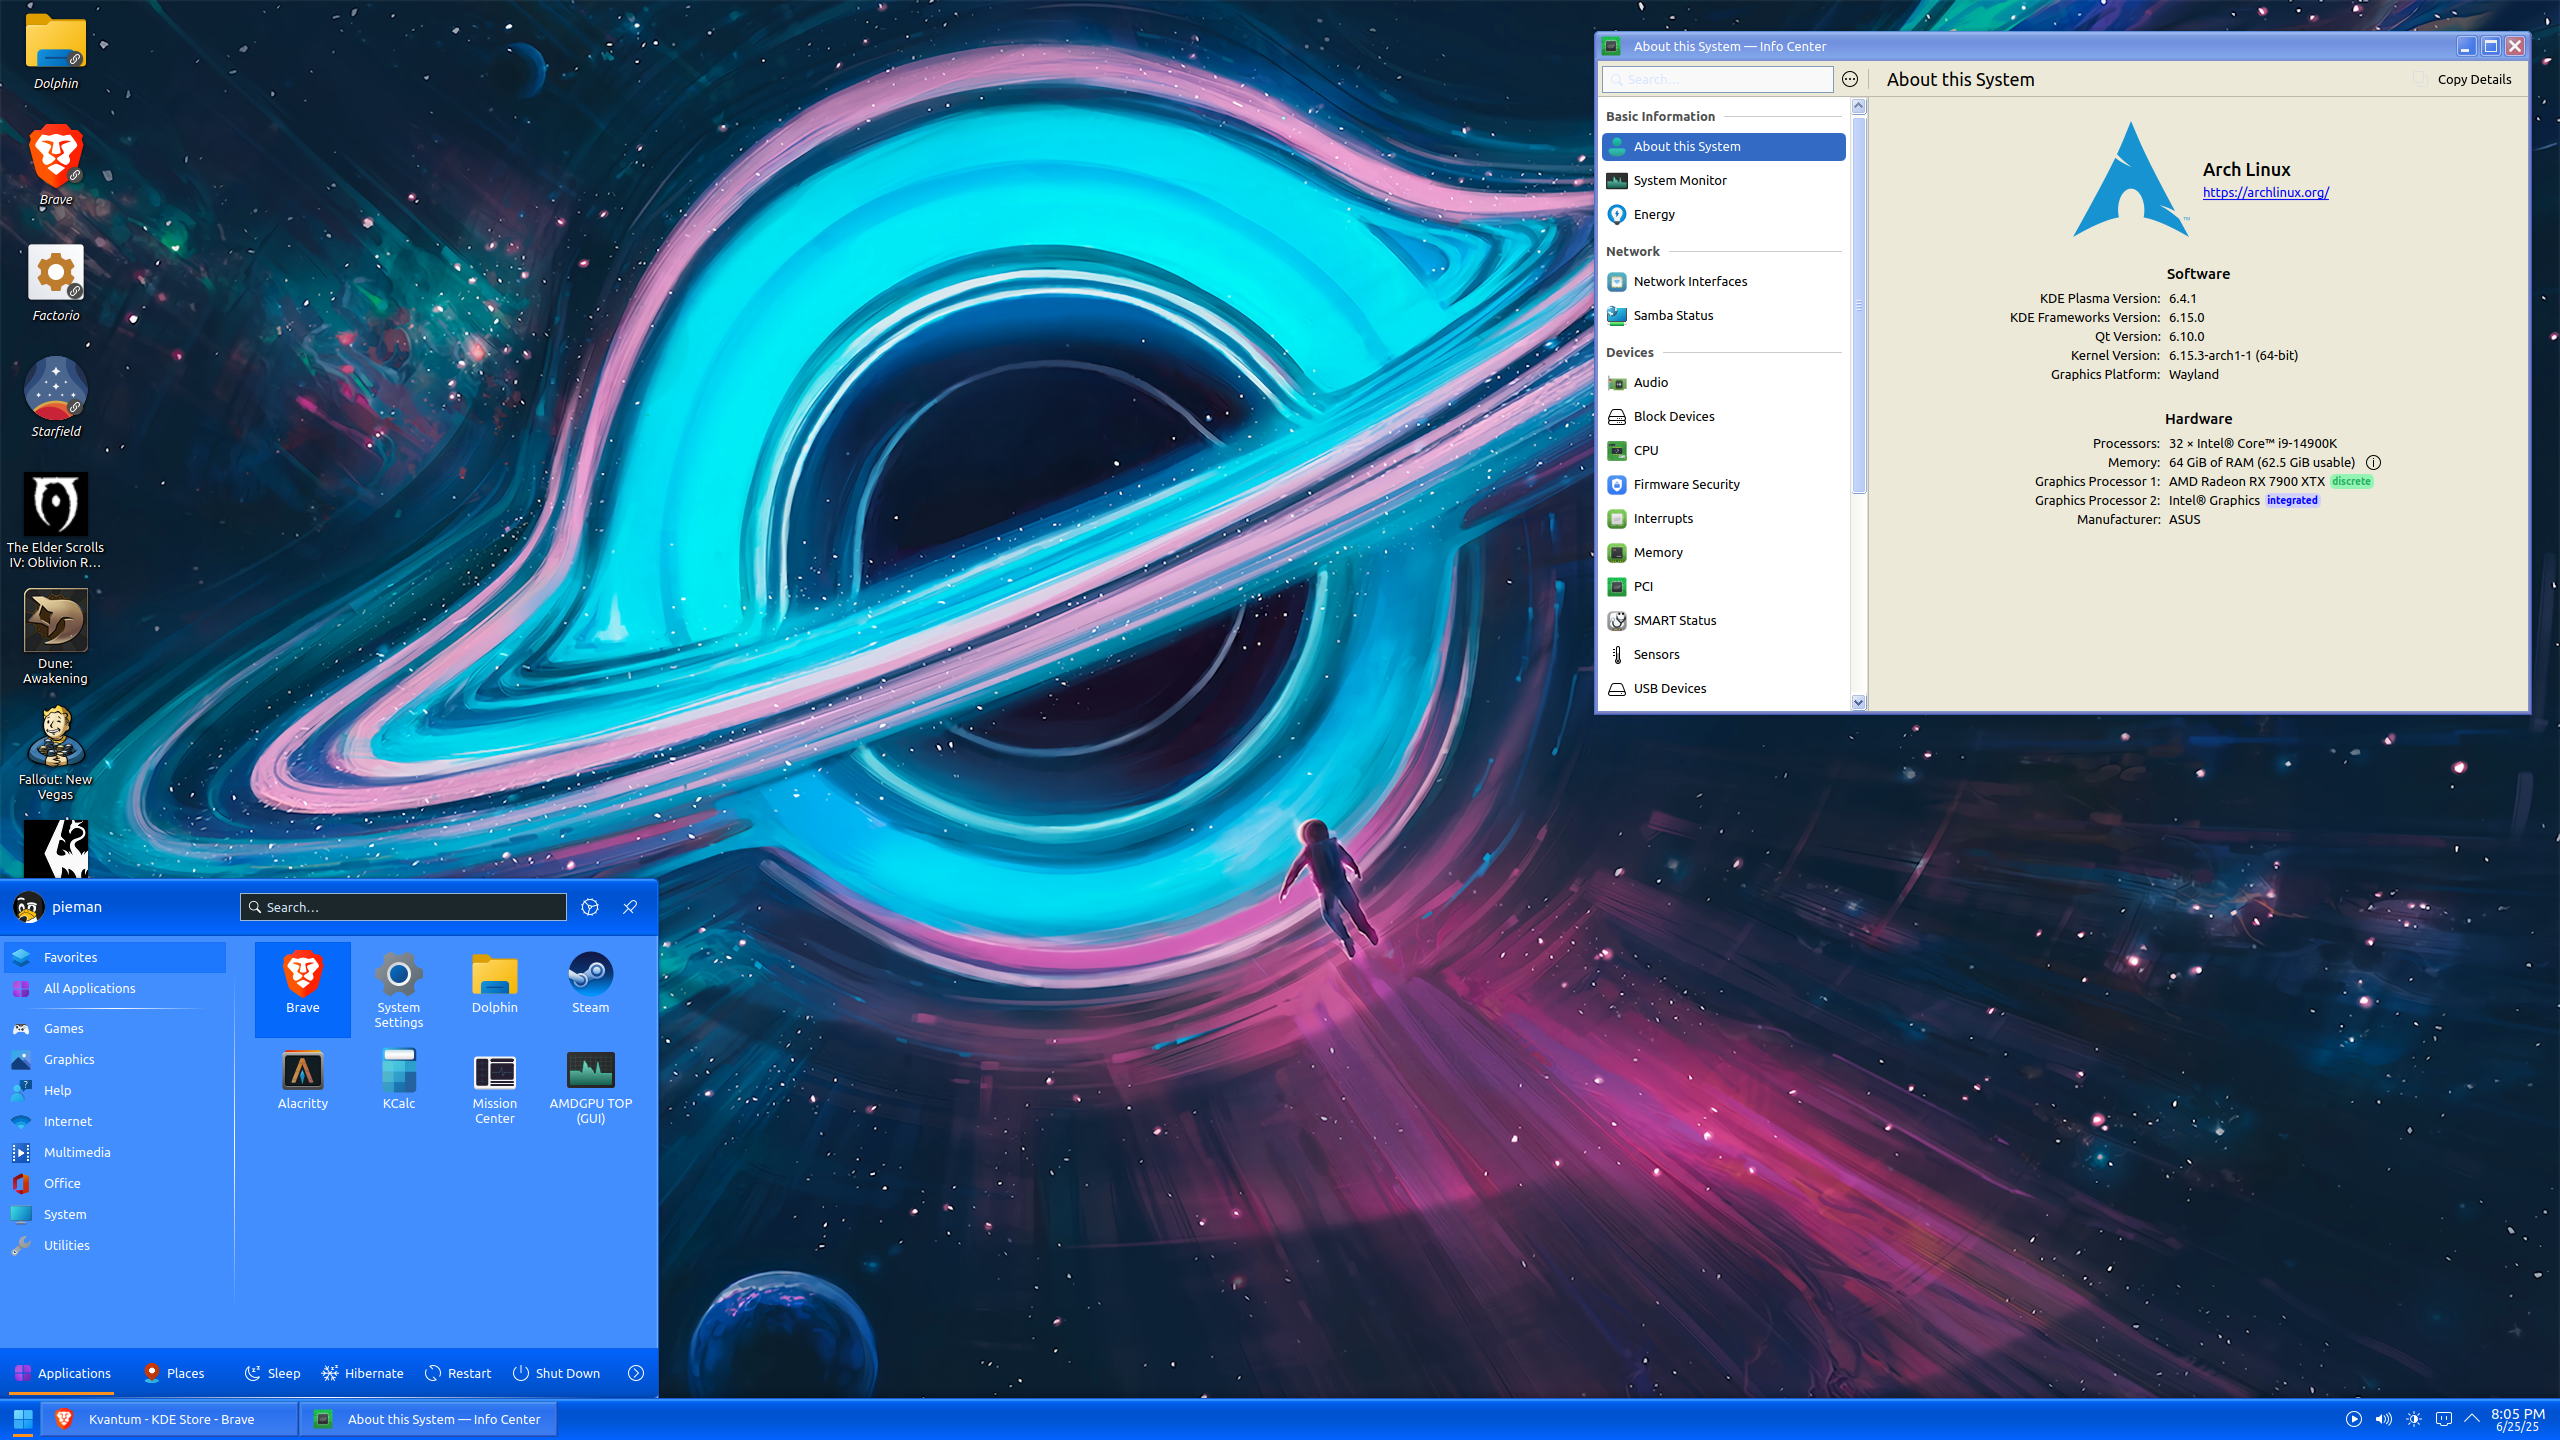Open the Games category
This screenshot has height=1440, width=2560.
pyautogui.click(x=115, y=1028)
